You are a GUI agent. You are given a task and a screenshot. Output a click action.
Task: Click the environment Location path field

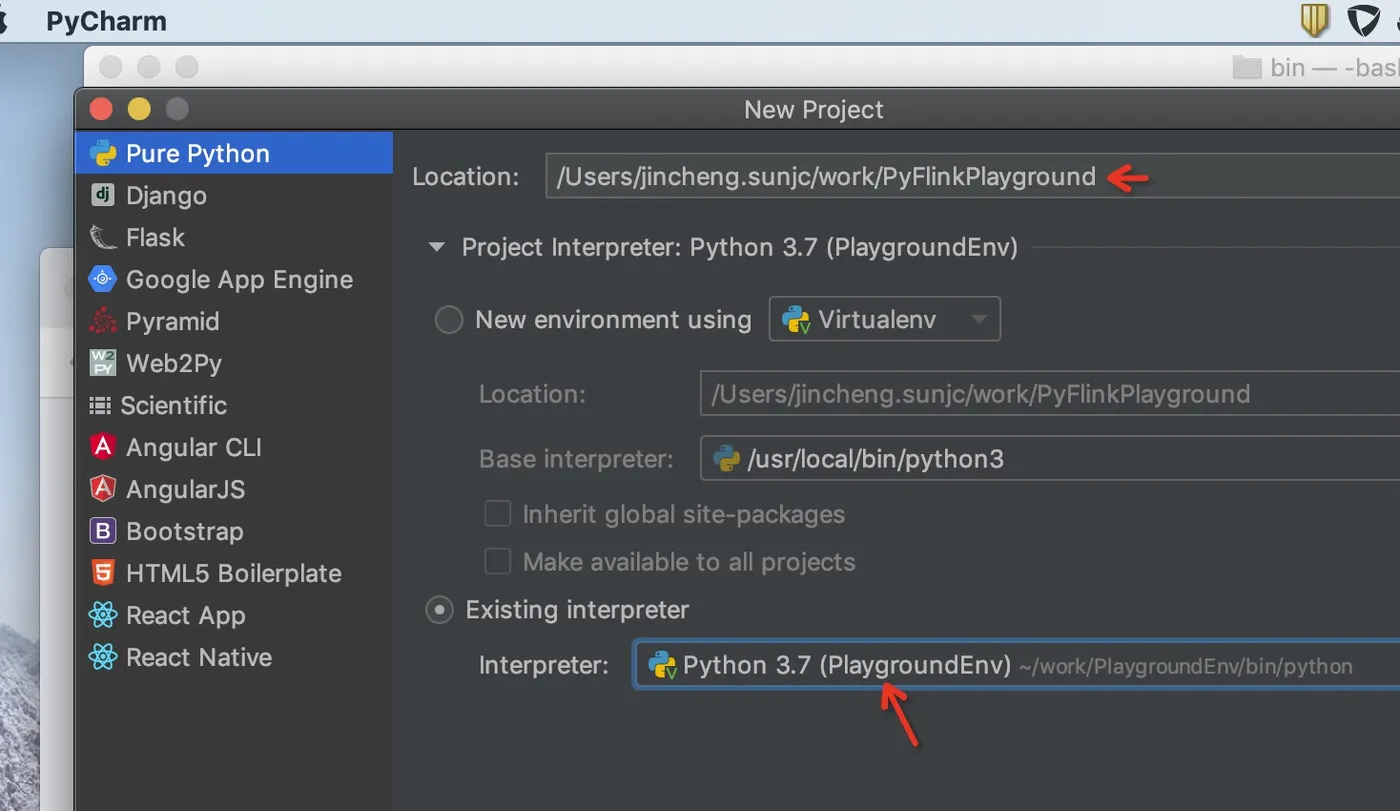point(1050,393)
